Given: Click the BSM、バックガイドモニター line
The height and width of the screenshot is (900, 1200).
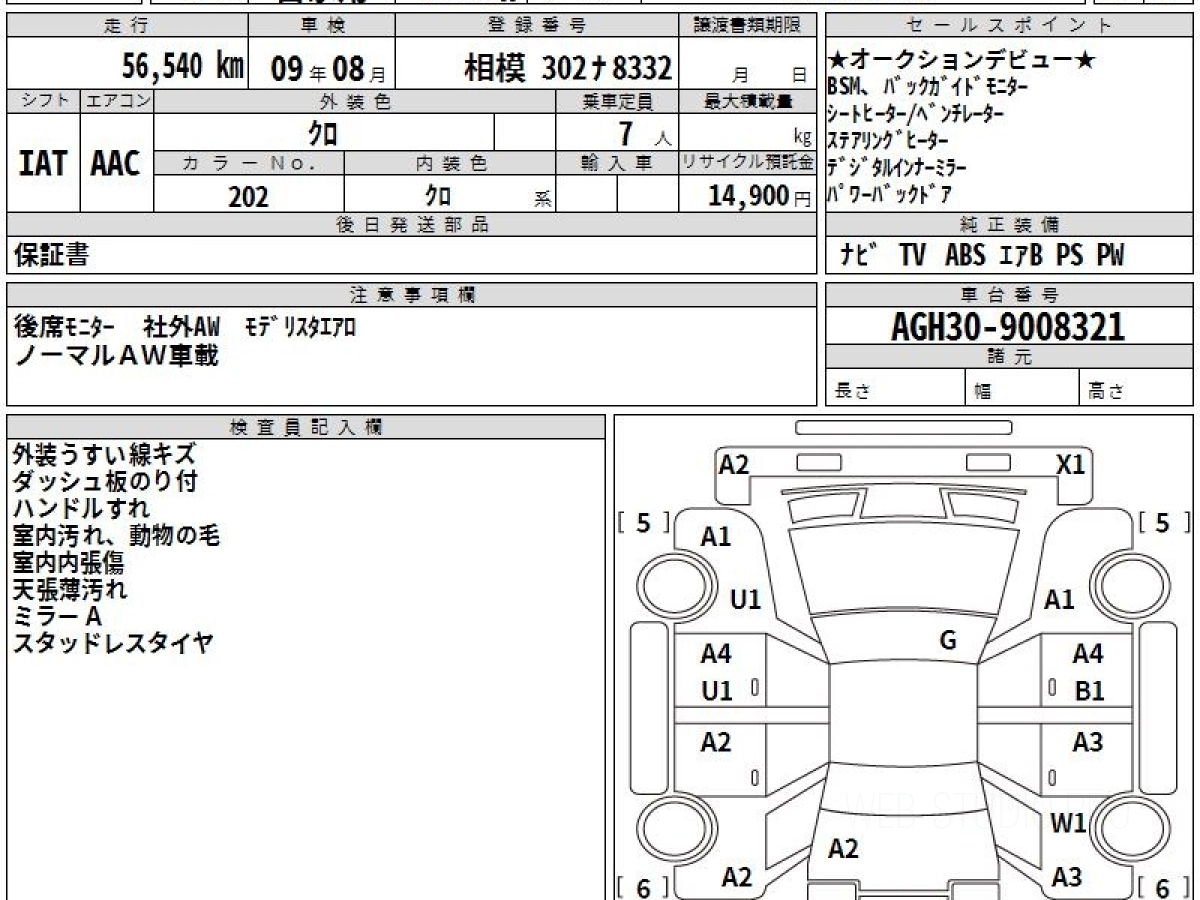Looking at the screenshot, I should (928, 87).
